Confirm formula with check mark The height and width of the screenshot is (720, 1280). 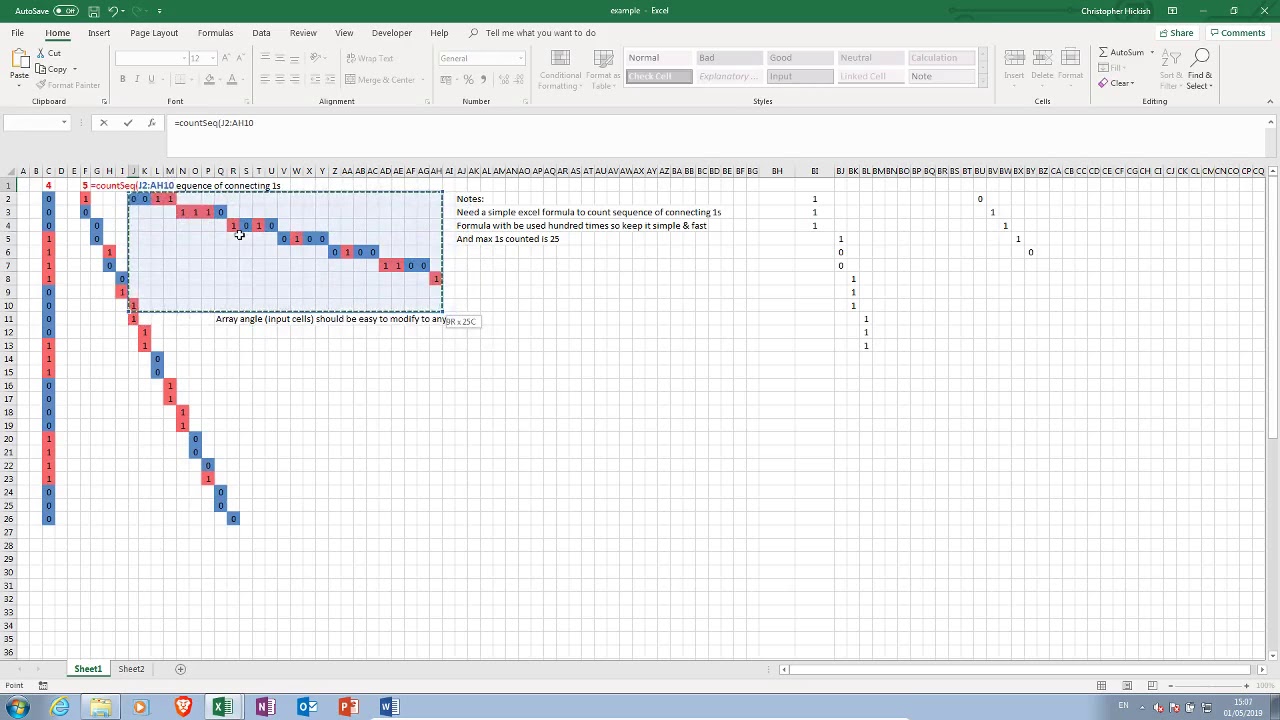coord(128,123)
